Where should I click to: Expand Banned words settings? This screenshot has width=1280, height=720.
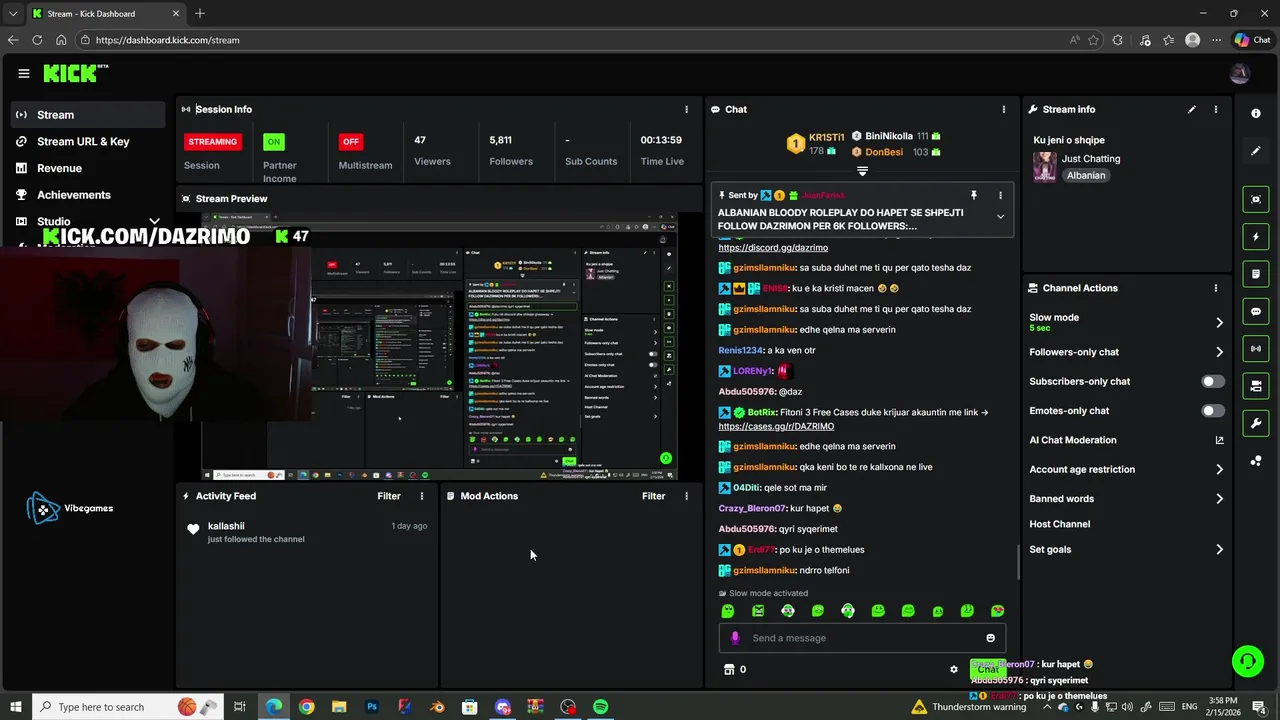pyautogui.click(x=1219, y=499)
